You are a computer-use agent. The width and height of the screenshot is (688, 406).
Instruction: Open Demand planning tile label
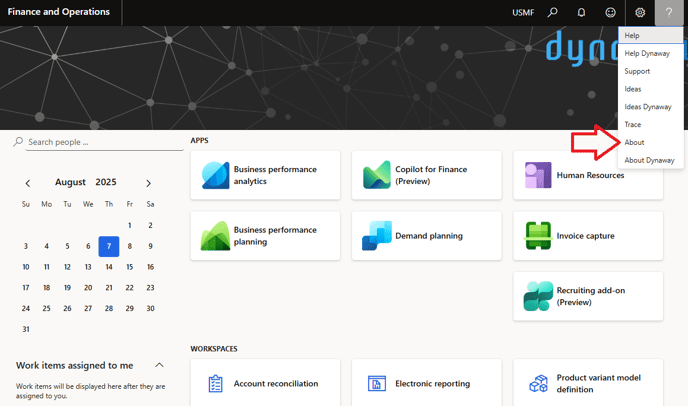[429, 236]
